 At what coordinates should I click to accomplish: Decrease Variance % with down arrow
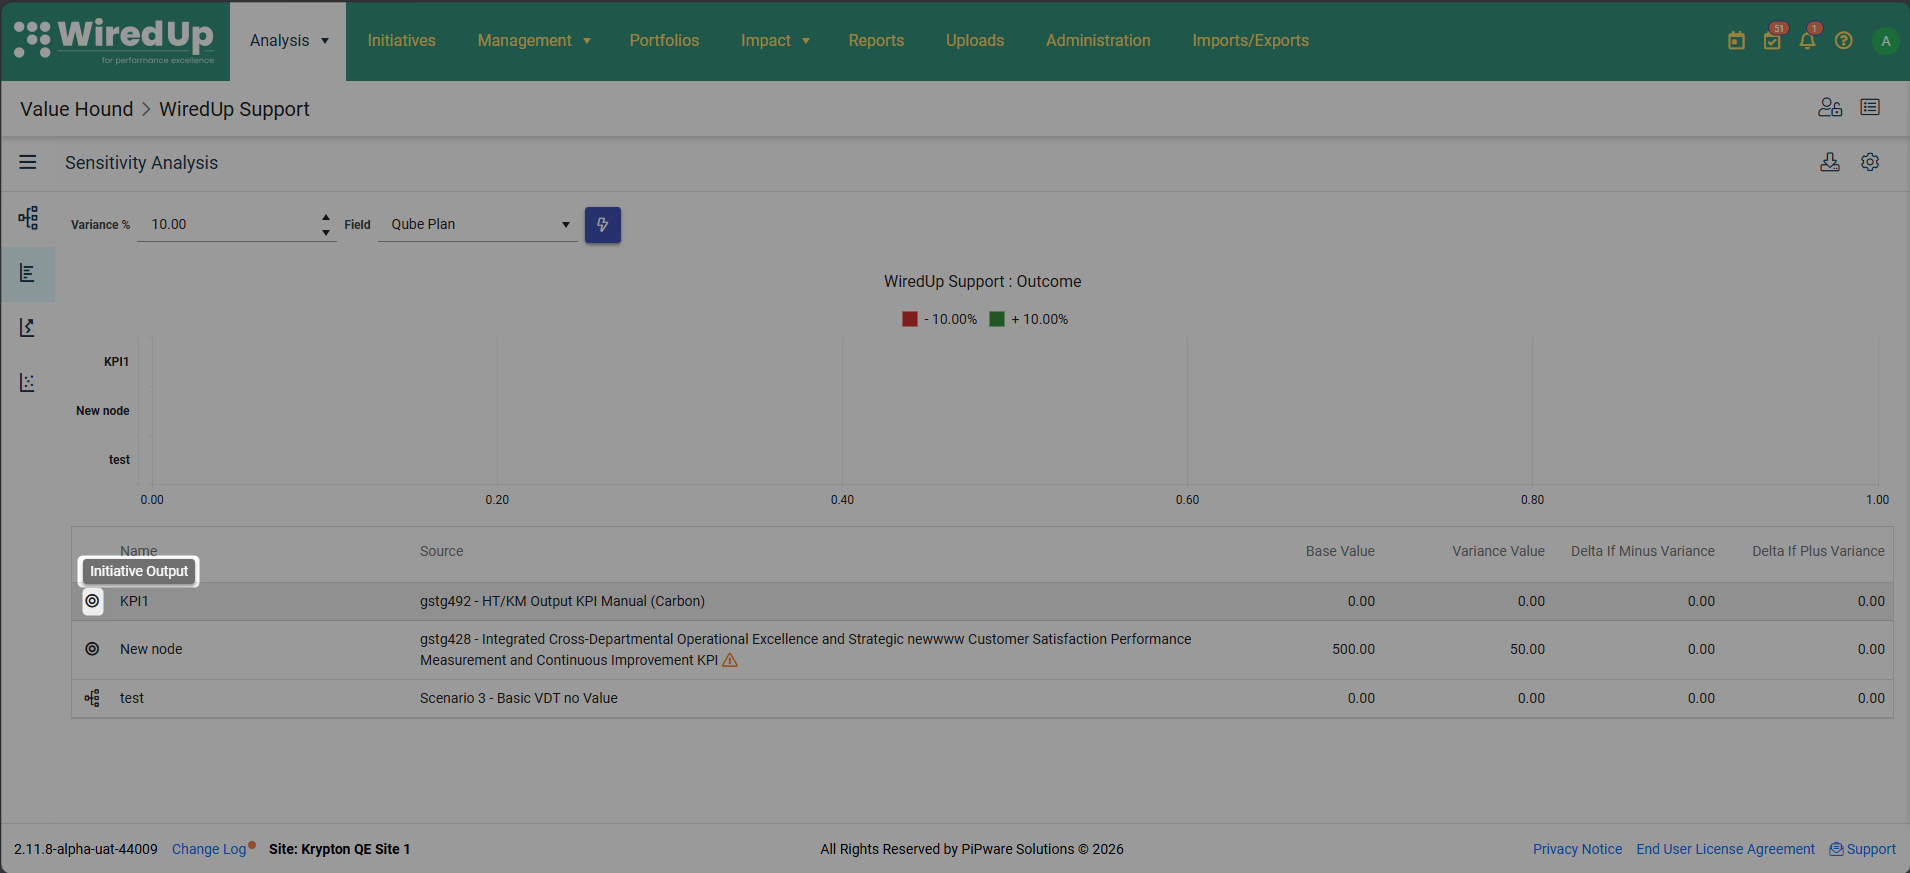tap(326, 232)
